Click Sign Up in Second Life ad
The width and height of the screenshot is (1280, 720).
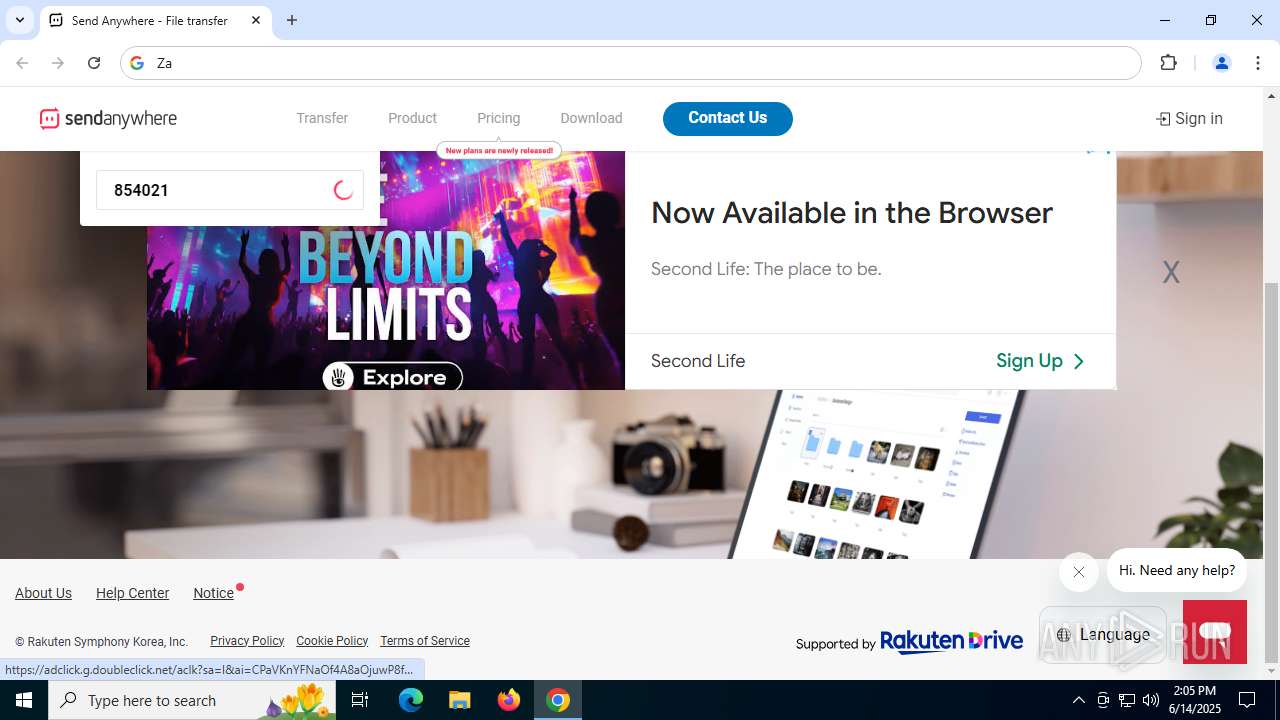tap(1040, 361)
